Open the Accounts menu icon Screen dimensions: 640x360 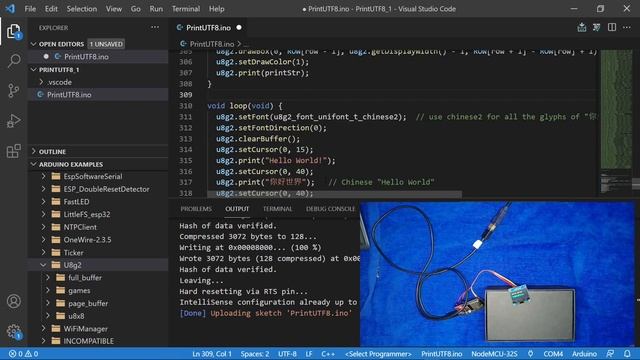click(x=13, y=301)
